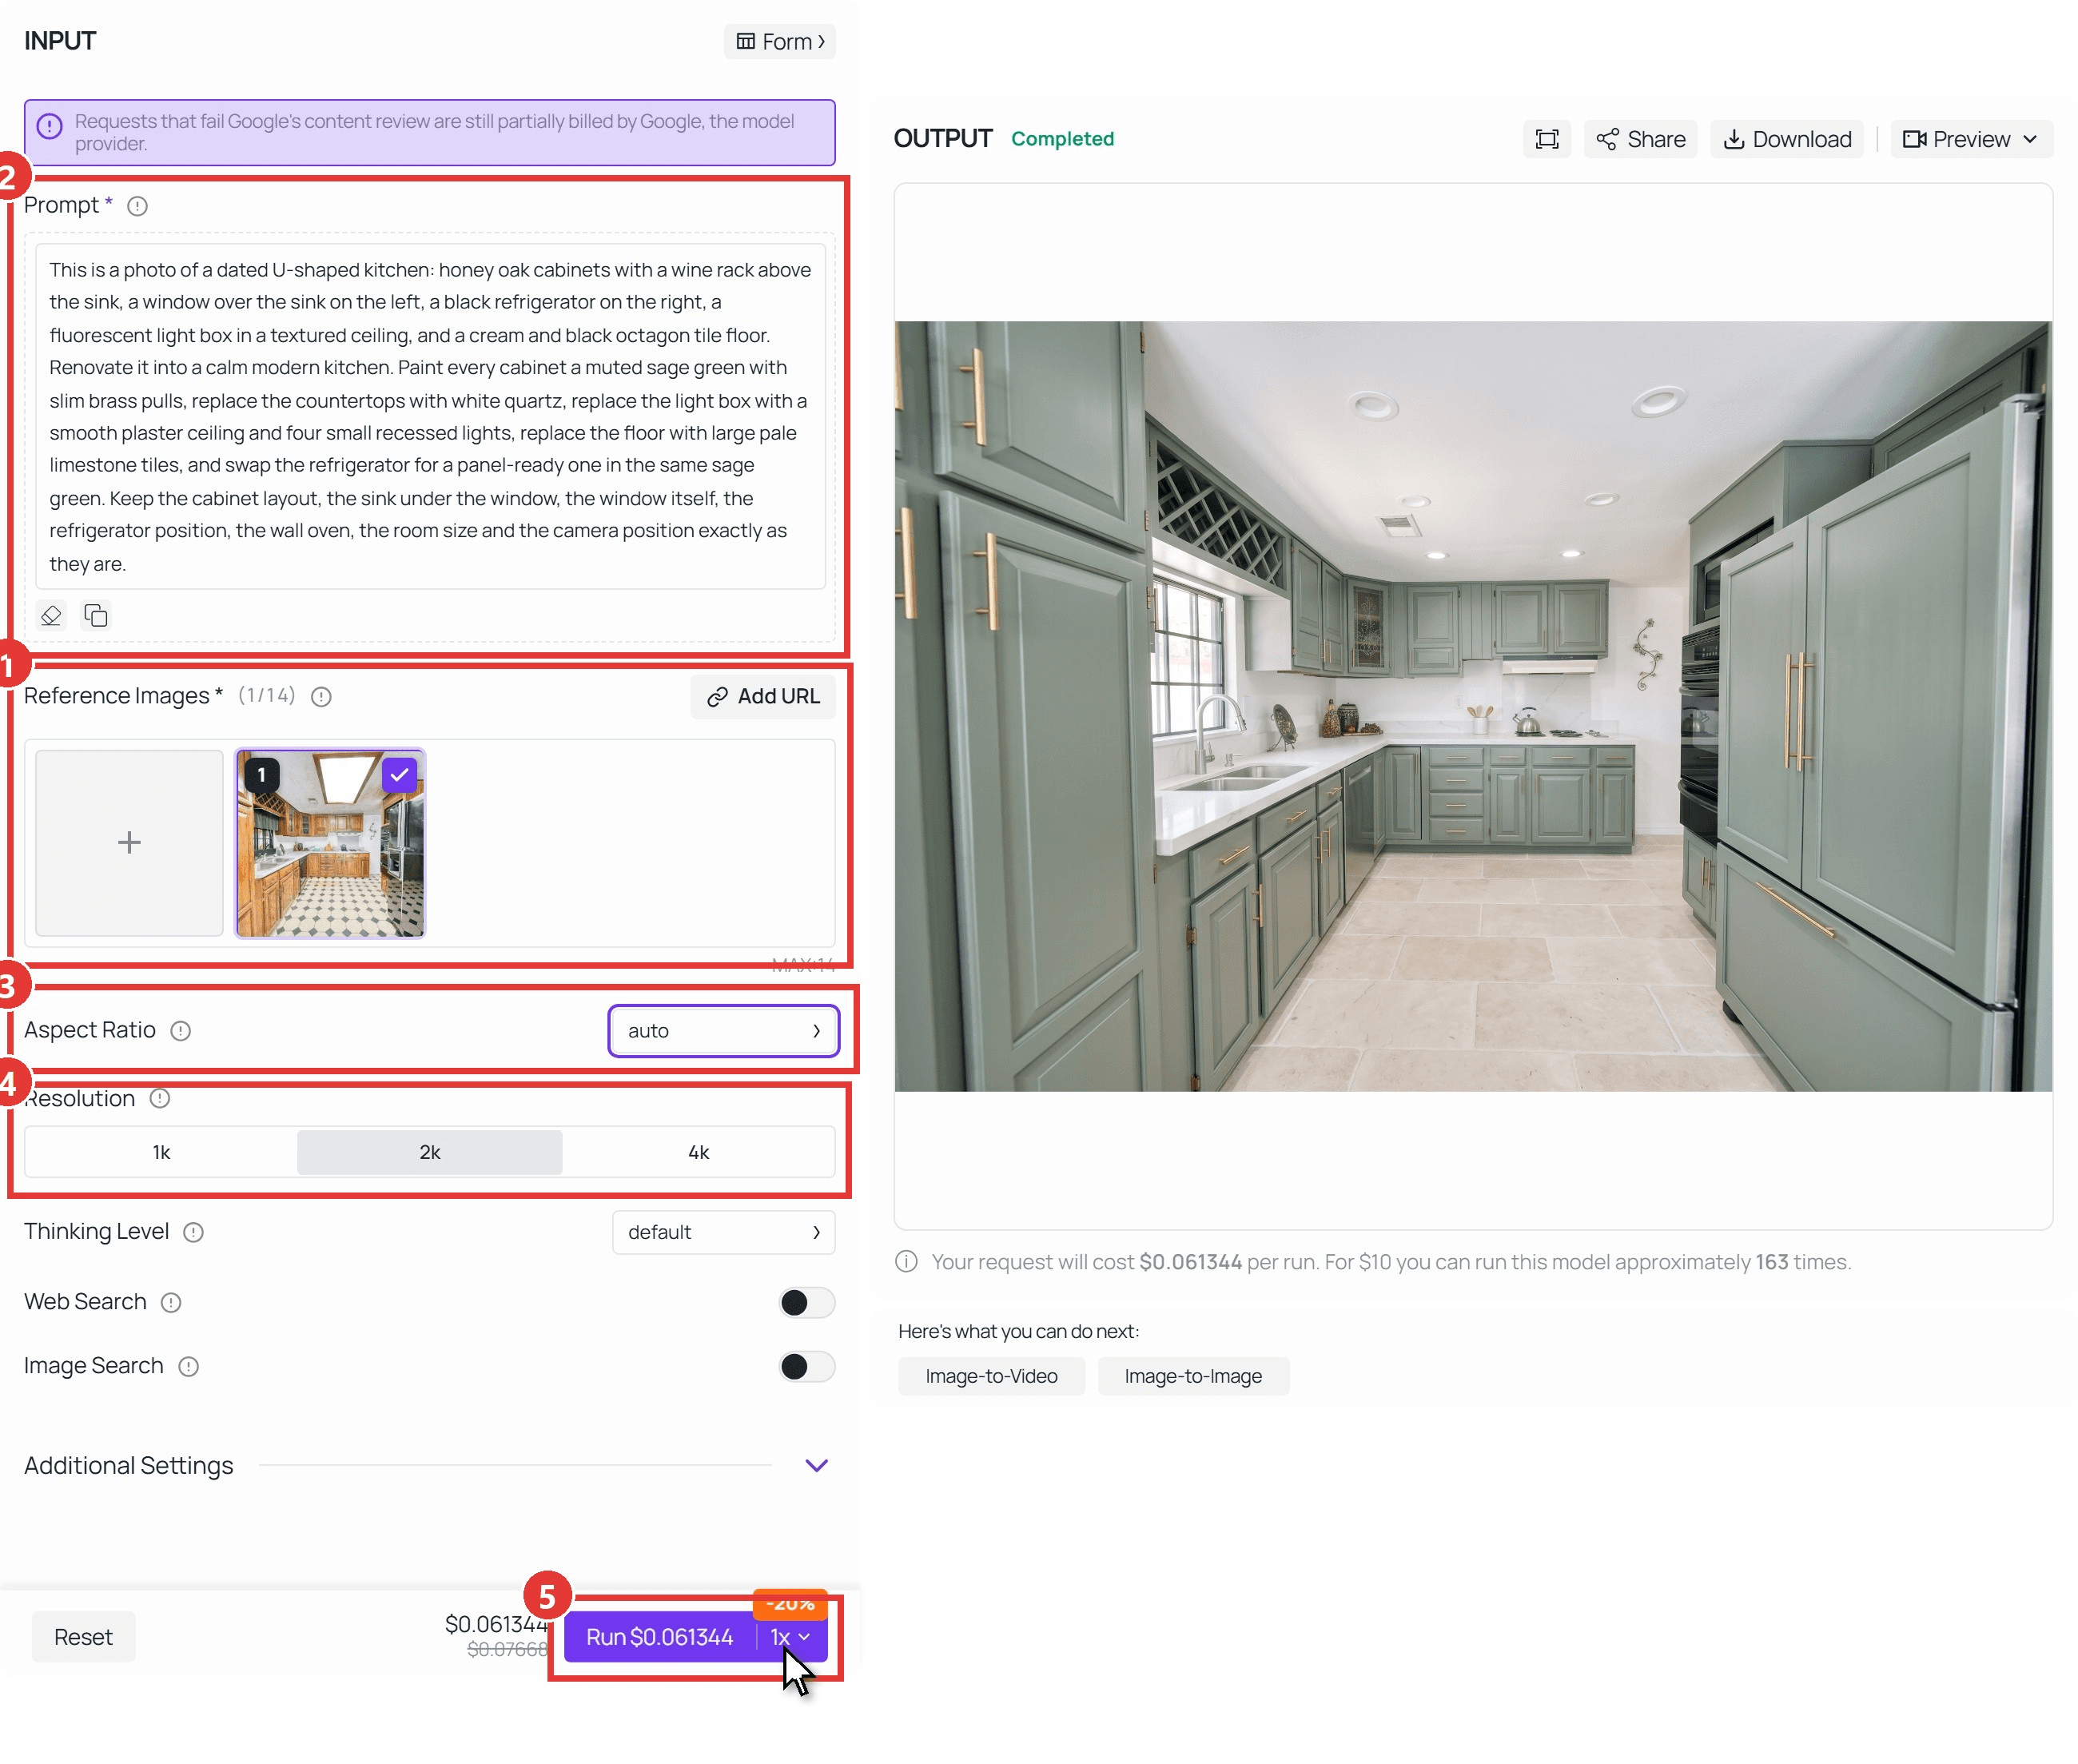
Task: Click the cost info icon below output
Action: [906, 1261]
